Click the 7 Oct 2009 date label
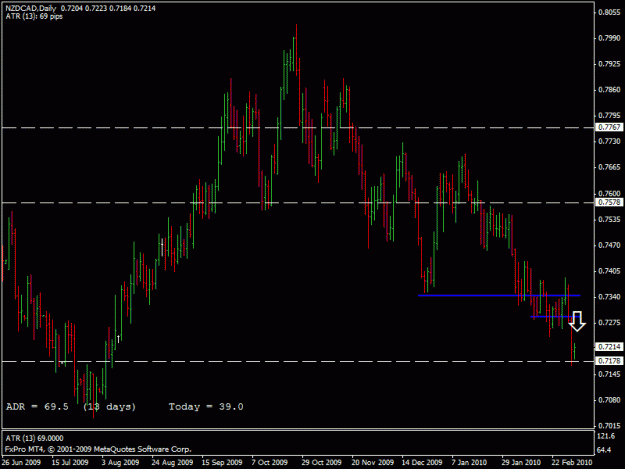Viewport: 625px width, 469px height. [x=269, y=462]
